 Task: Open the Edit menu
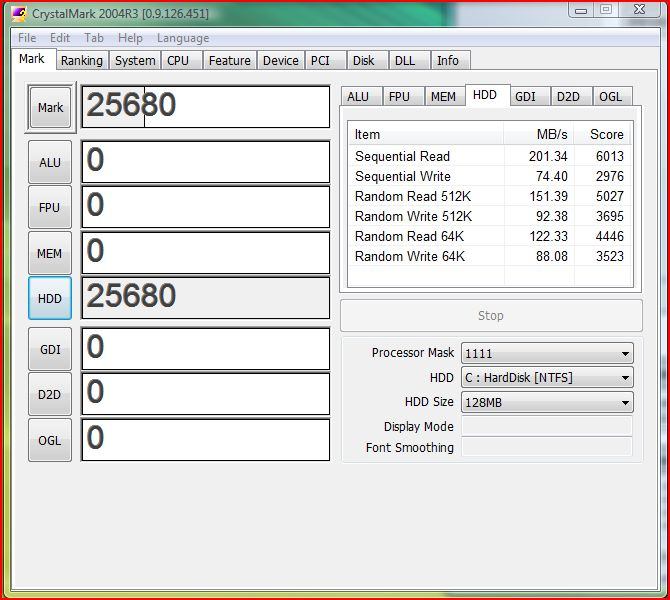(x=60, y=38)
